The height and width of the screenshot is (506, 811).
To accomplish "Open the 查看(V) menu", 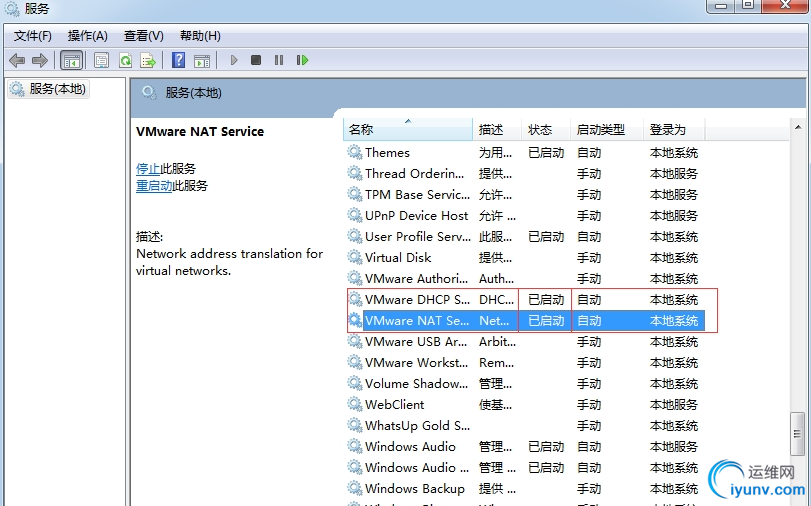I will point(144,36).
